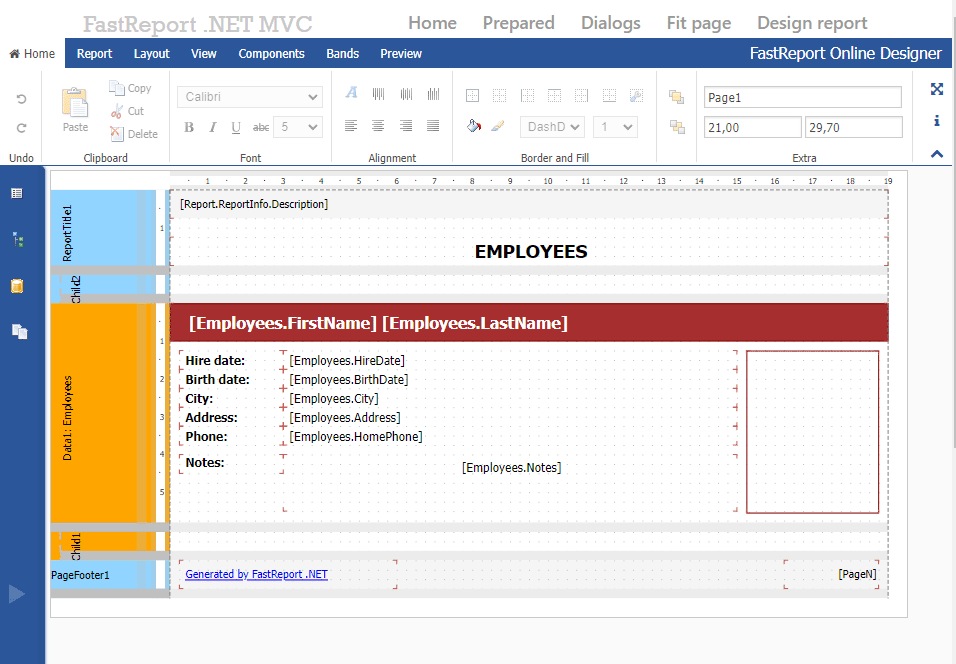Screen dimensions: 956x664
Task: Open the pages panel in sidebar
Action: [x=19, y=331]
